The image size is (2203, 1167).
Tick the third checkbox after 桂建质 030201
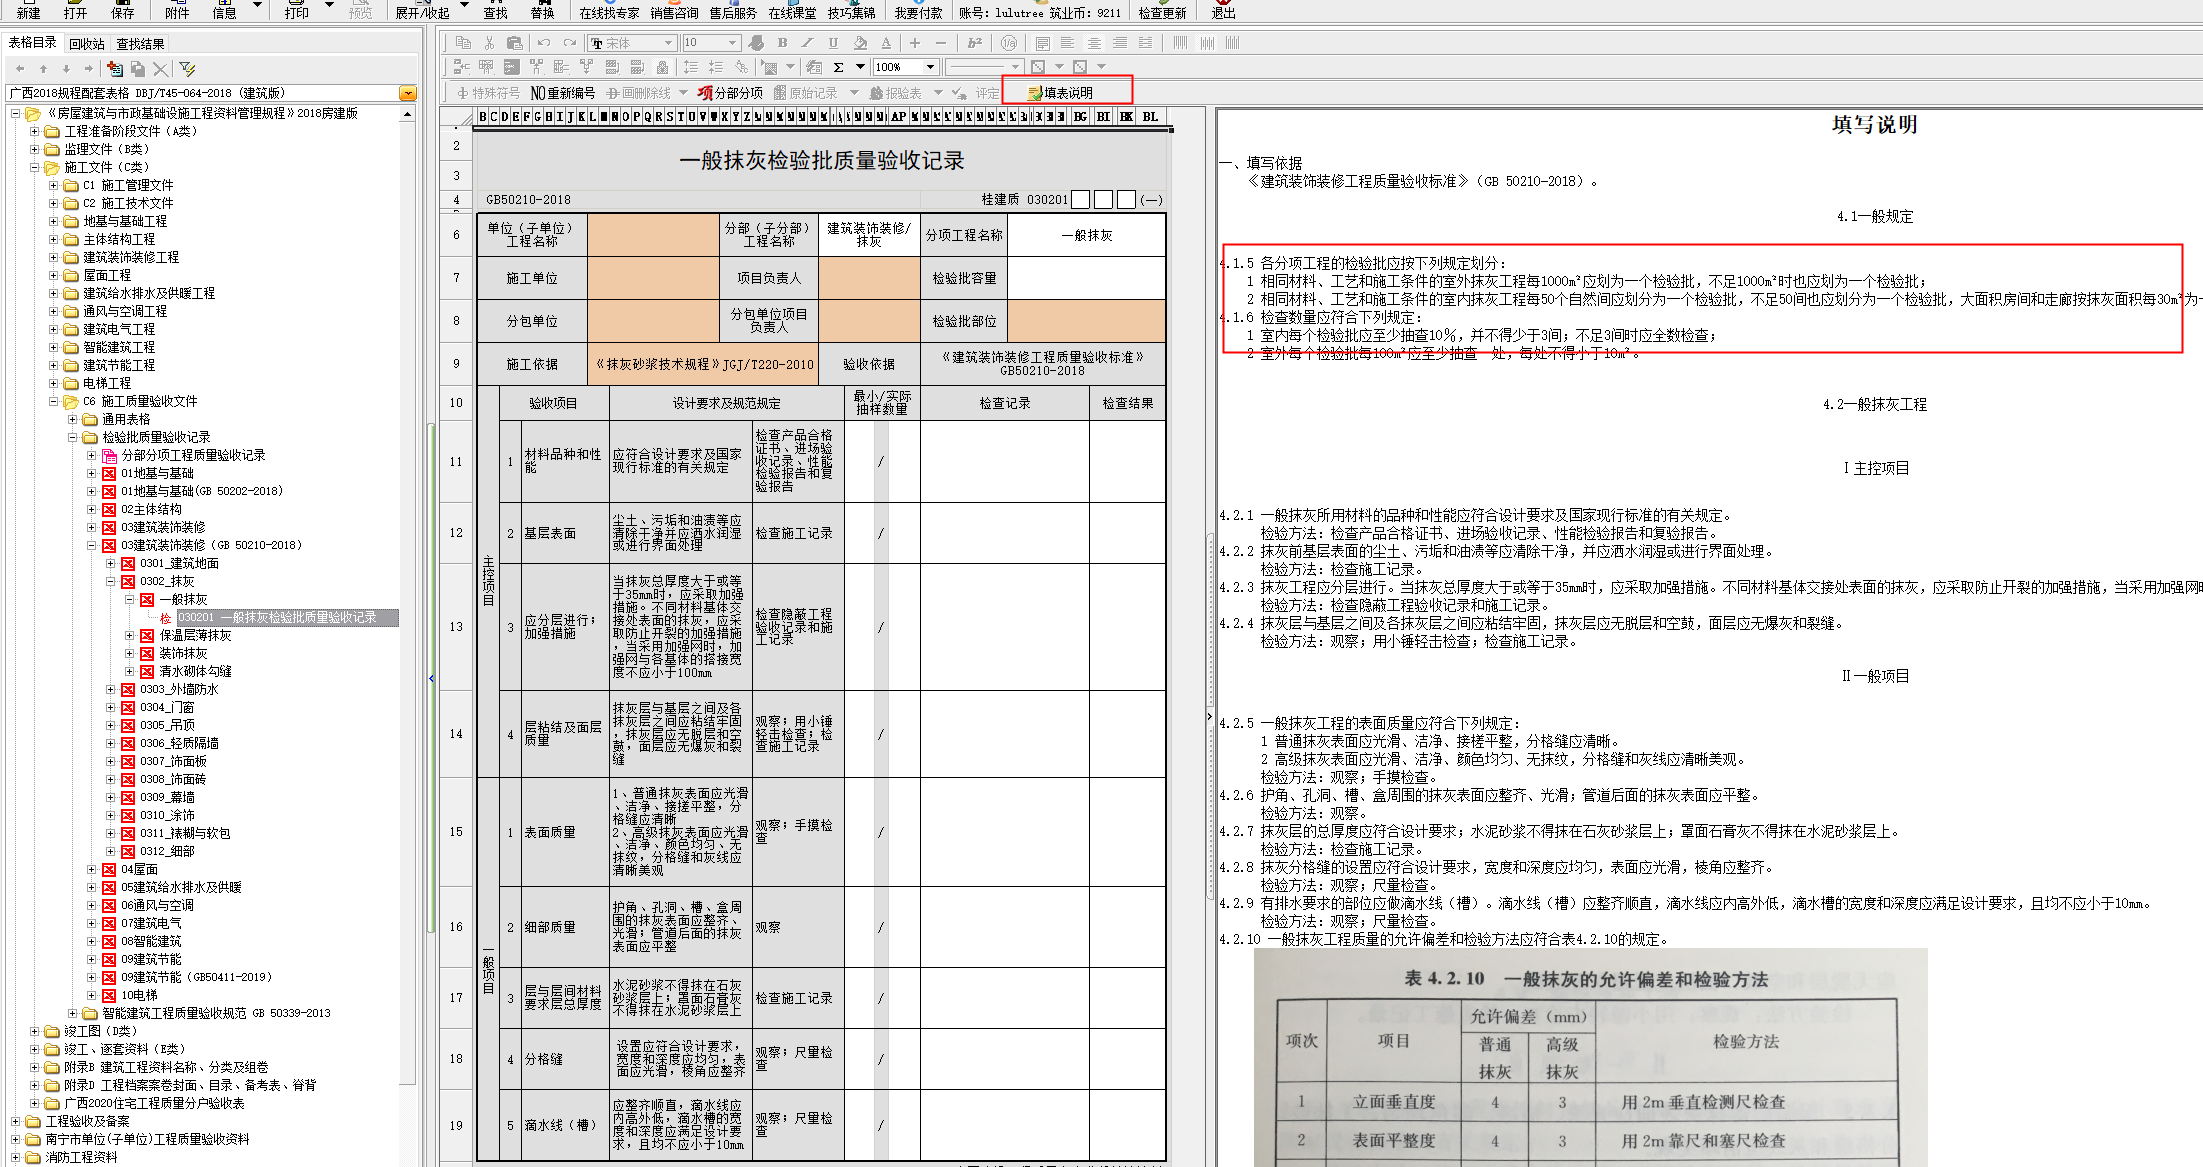coord(1126,200)
